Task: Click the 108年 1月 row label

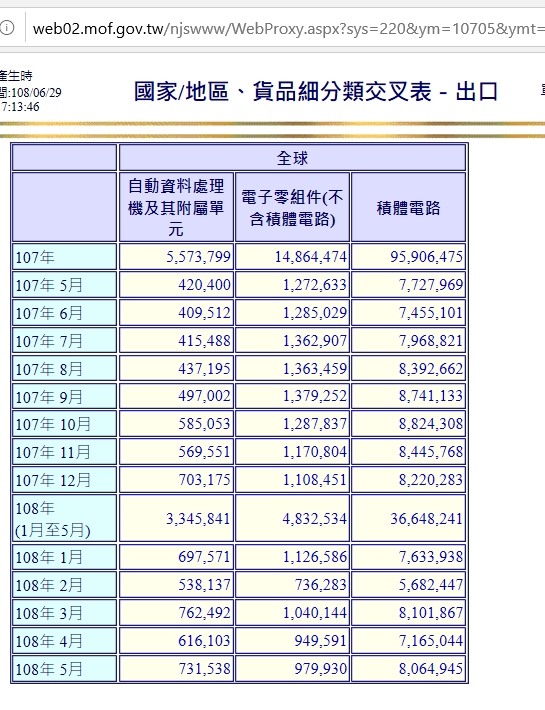Action: tap(64, 557)
